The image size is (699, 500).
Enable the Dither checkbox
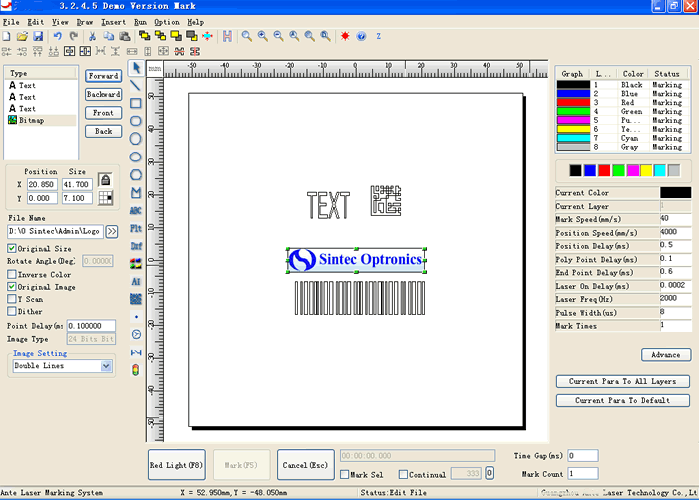[12, 311]
